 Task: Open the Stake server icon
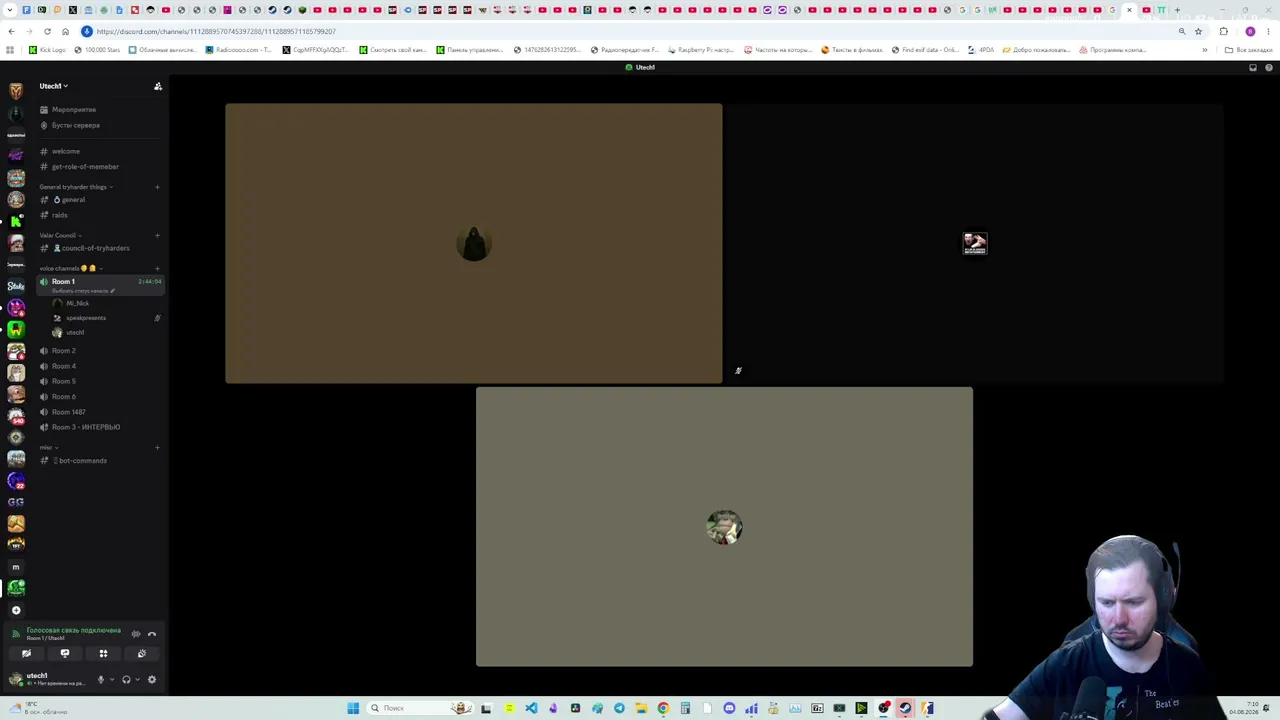tap(16, 286)
